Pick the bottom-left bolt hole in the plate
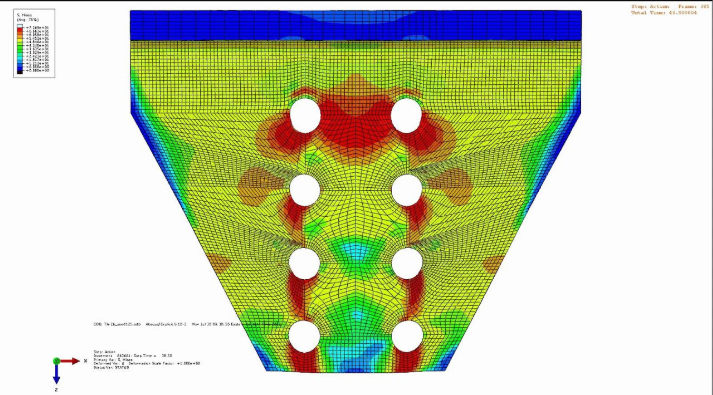This screenshot has height=395, width=713. [x=304, y=336]
